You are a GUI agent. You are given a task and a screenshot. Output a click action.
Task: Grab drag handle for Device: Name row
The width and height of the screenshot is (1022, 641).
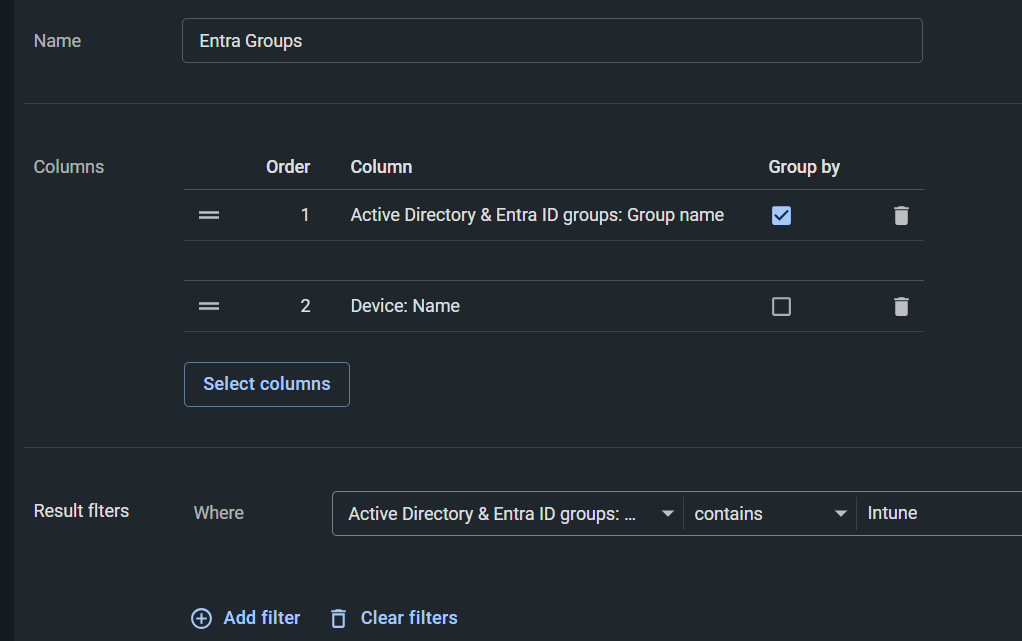click(x=209, y=306)
